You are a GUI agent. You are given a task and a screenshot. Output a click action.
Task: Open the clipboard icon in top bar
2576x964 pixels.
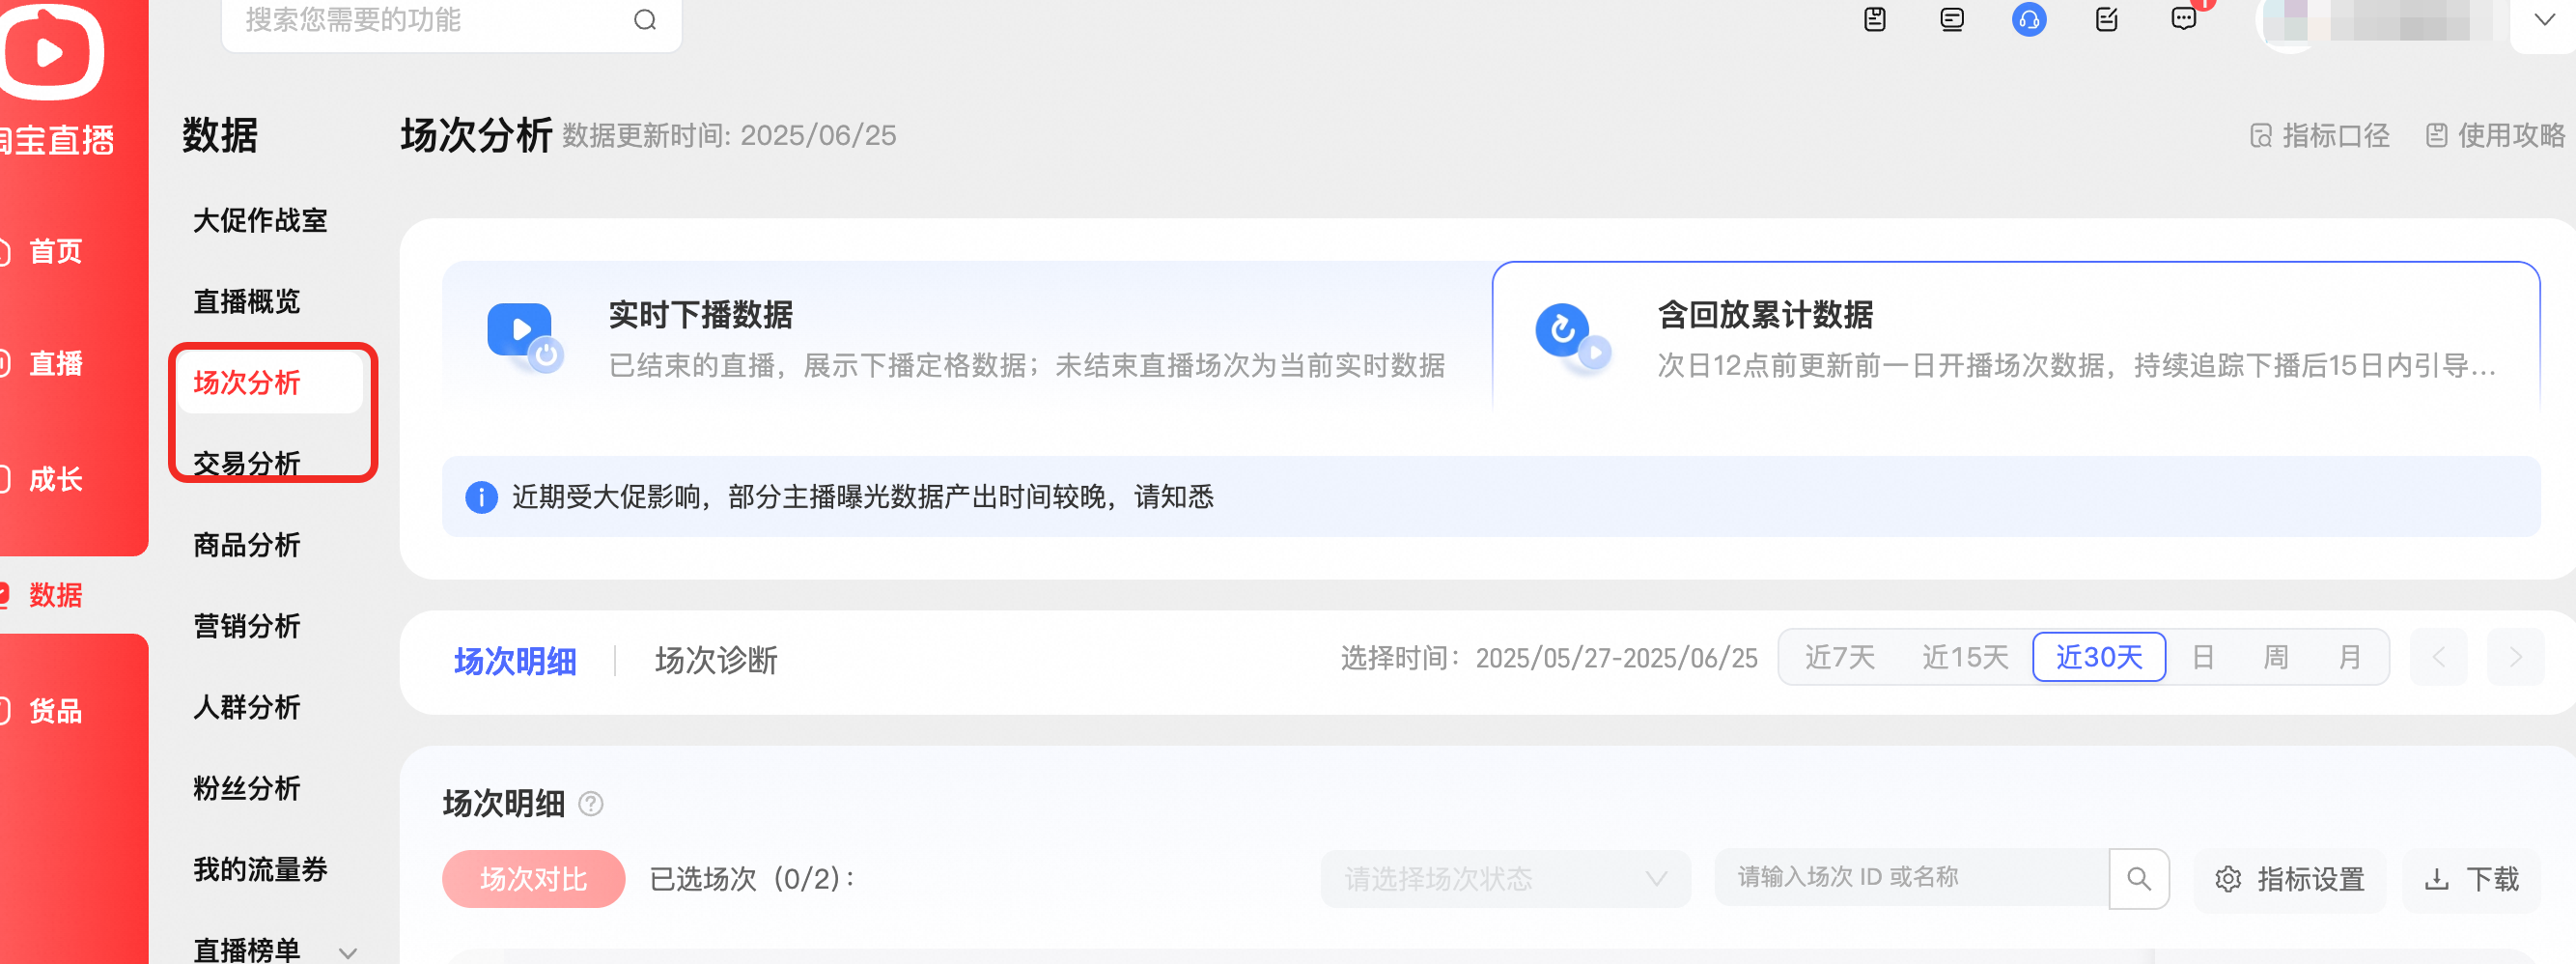(x=1875, y=19)
